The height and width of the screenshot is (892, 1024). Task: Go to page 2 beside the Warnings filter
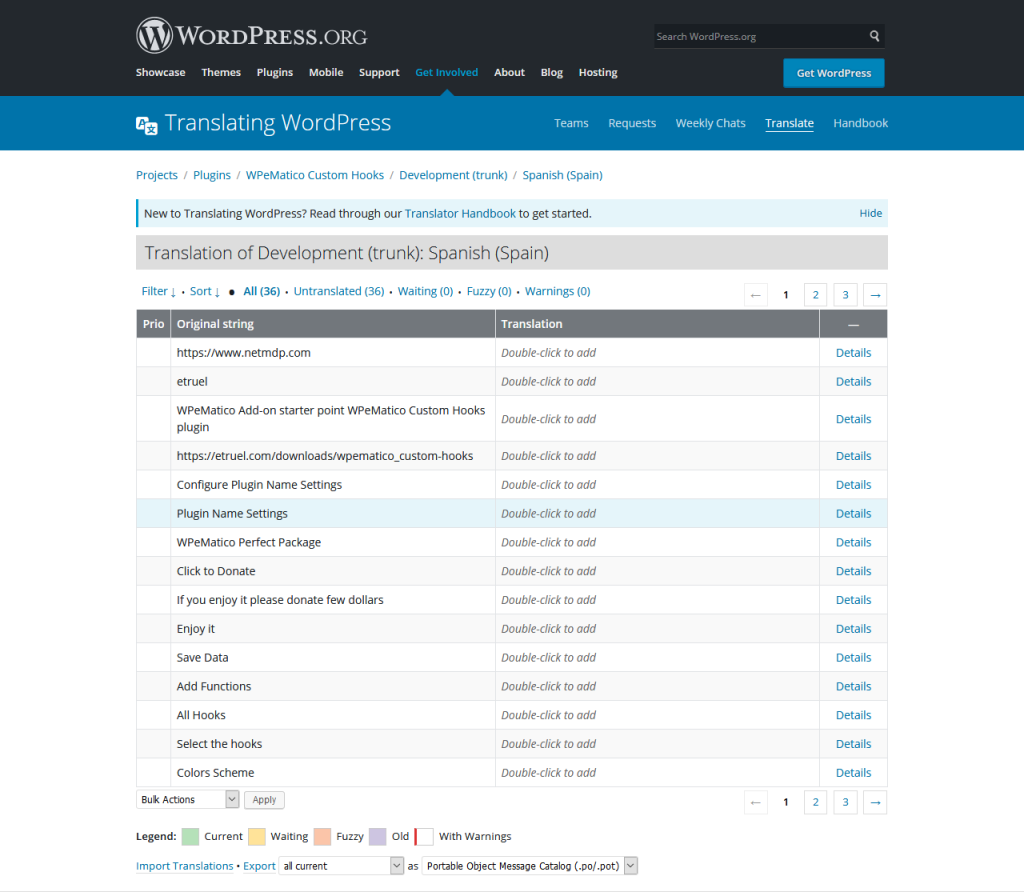point(816,295)
